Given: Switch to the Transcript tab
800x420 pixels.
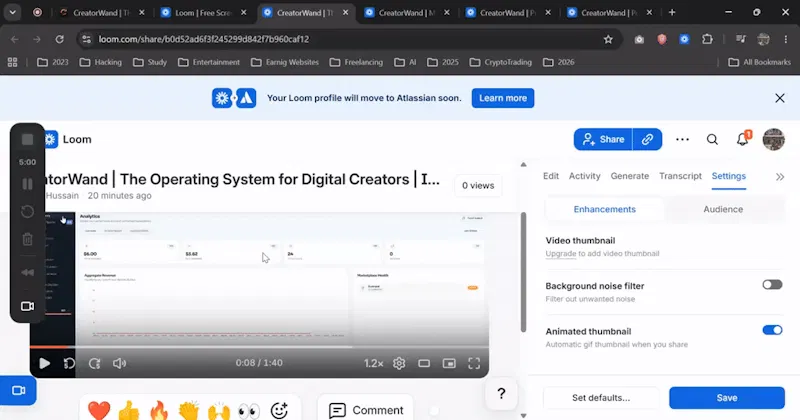Looking at the screenshot, I should click(x=680, y=176).
